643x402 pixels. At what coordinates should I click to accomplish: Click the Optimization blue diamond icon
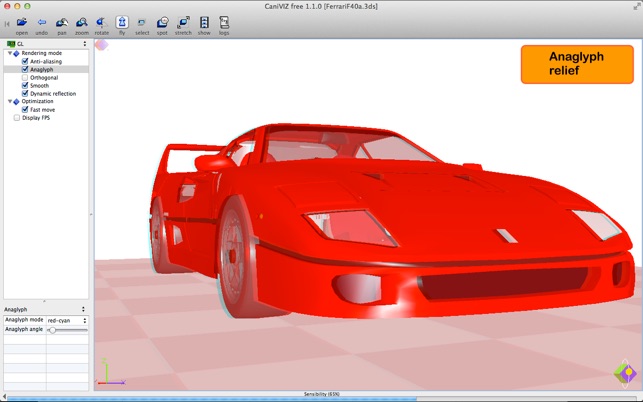tap(16, 101)
